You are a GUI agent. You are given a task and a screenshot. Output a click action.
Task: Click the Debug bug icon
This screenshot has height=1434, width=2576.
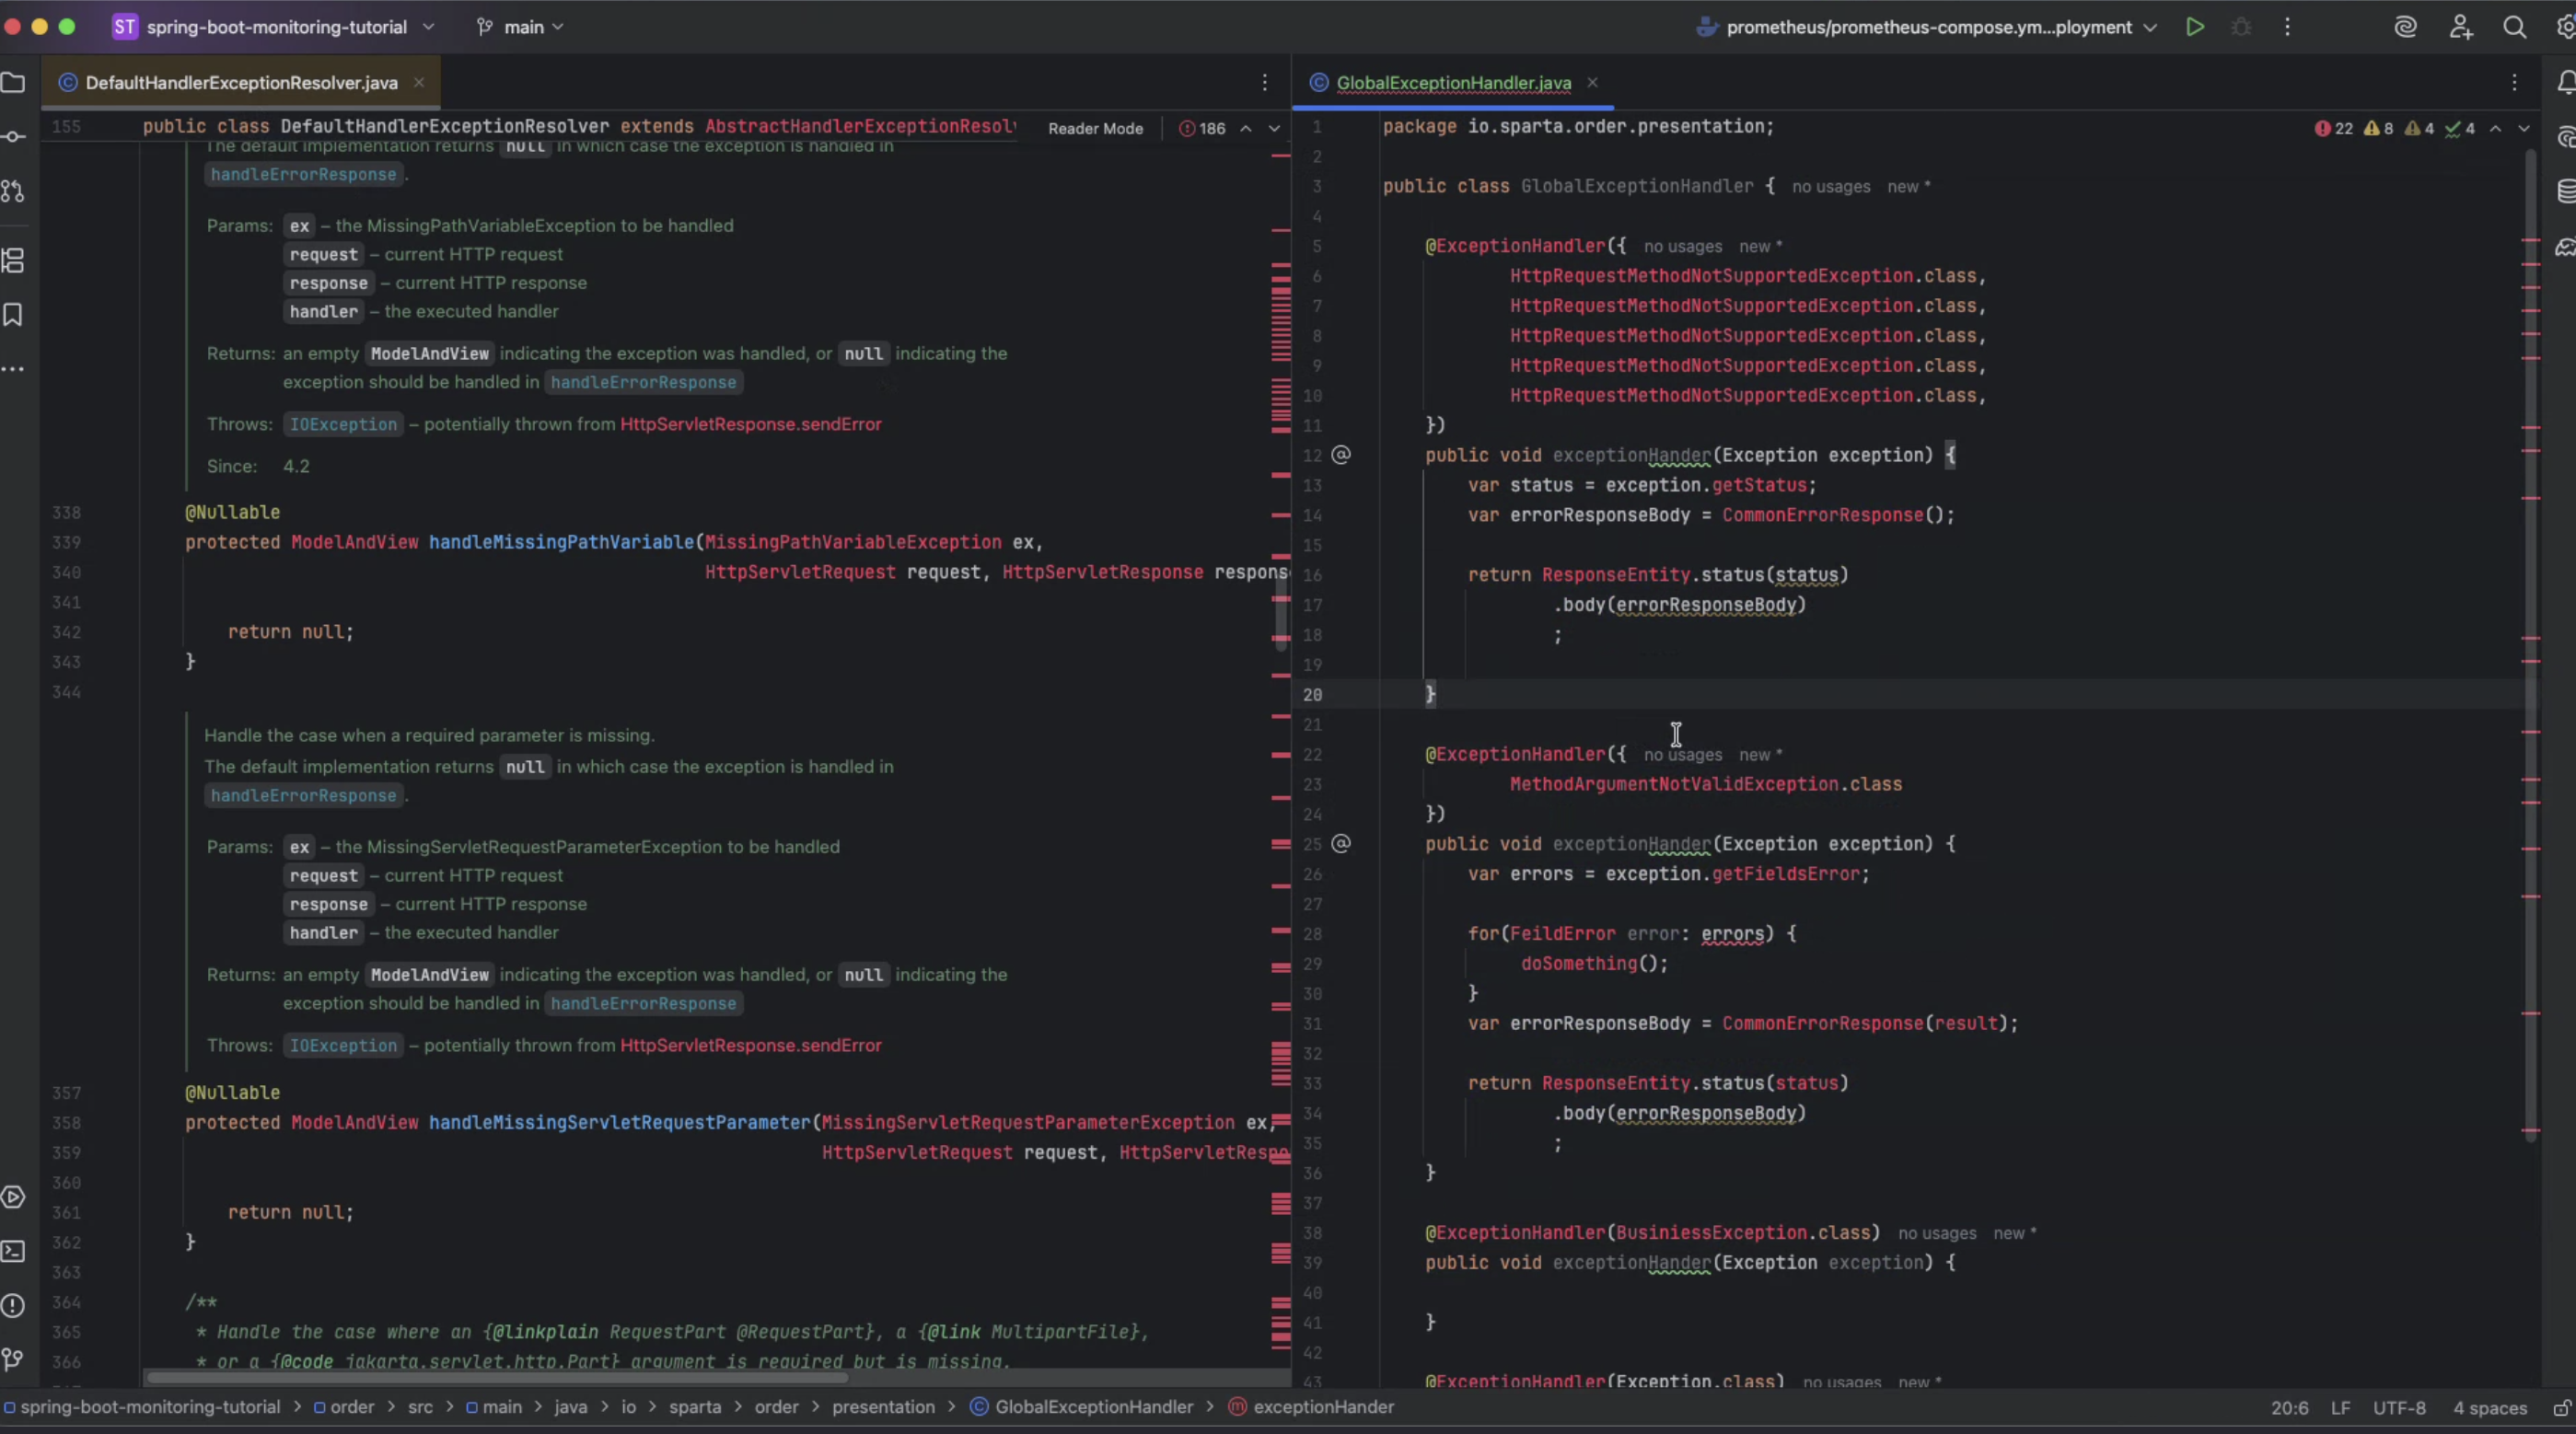2241,27
